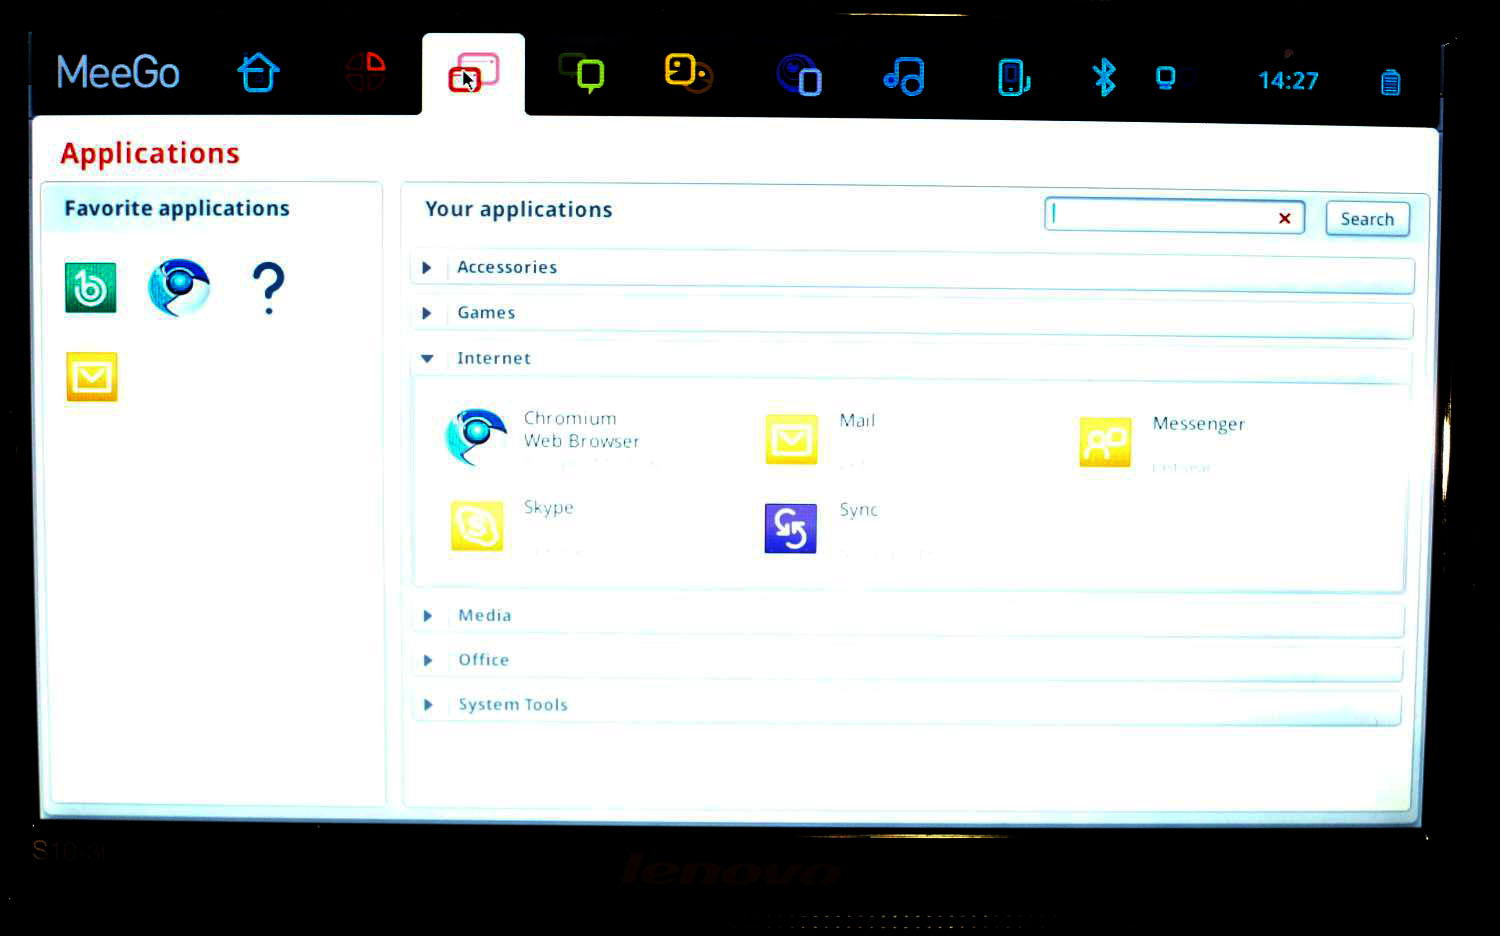Click the Office category label
Image resolution: width=1500 pixels, height=936 pixels.
(x=484, y=660)
